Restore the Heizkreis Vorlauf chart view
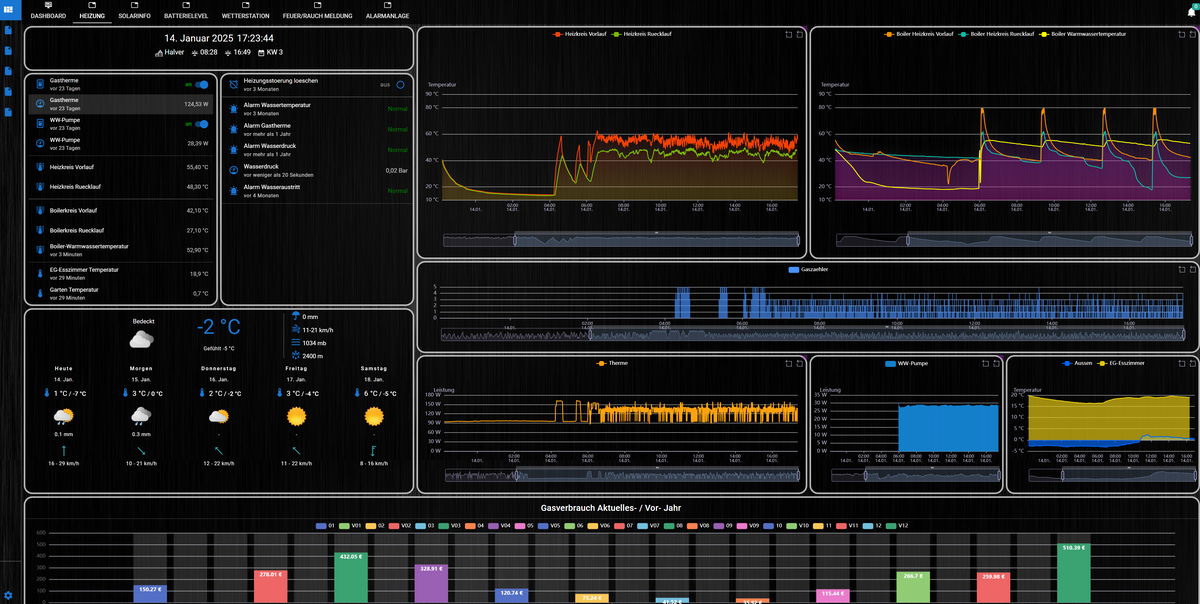The image size is (1200, 604). [x=799, y=34]
